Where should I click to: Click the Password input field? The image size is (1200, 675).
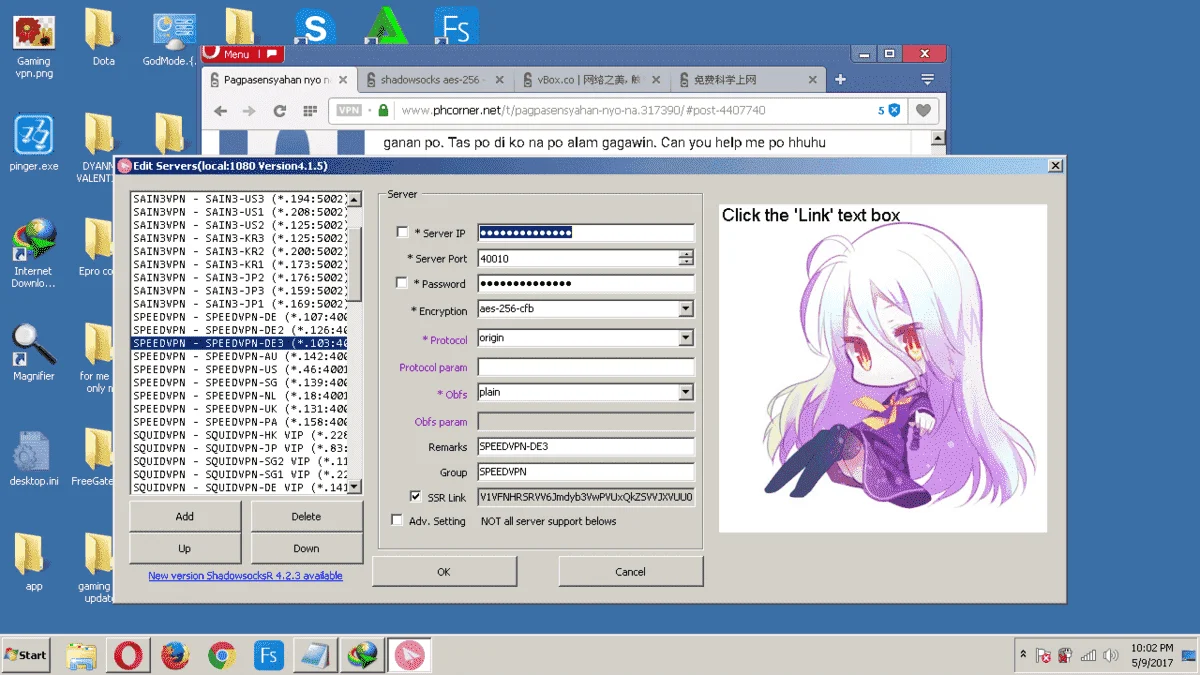pos(586,283)
